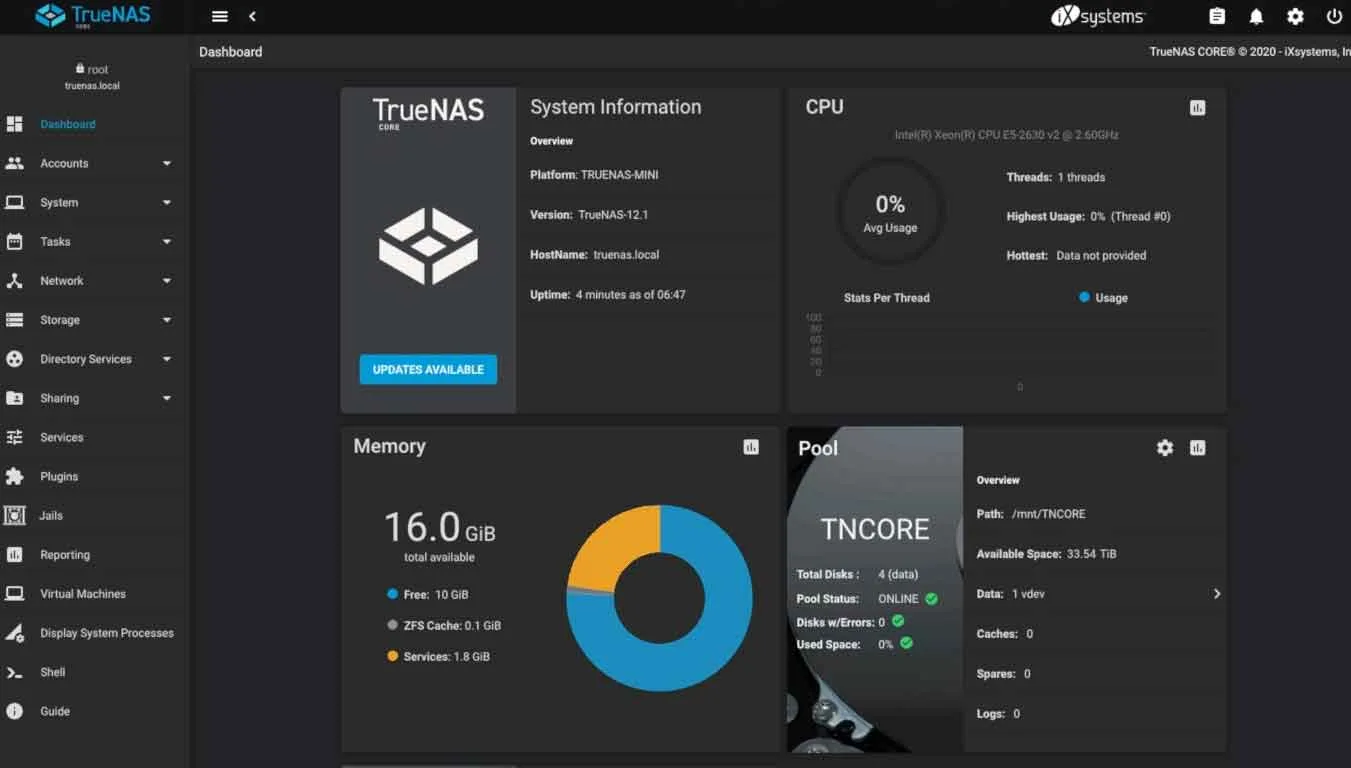Open Plugins page
The image size is (1351, 768).
(x=59, y=476)
